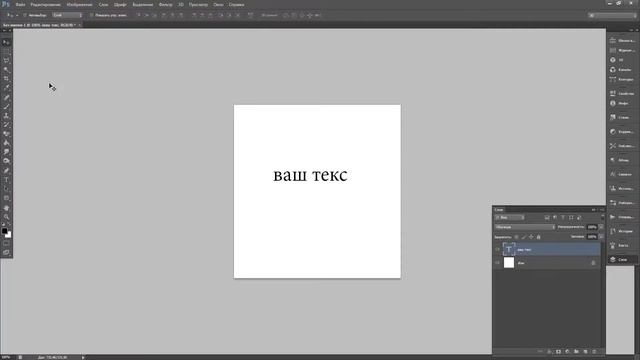Open the Окно menu
Screen dimensions: 640x360
pos(218,4)
